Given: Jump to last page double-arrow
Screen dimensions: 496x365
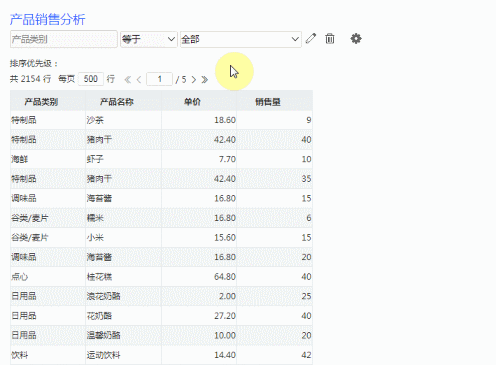Looking at the screenshot, I should click(x=205, y=79).
